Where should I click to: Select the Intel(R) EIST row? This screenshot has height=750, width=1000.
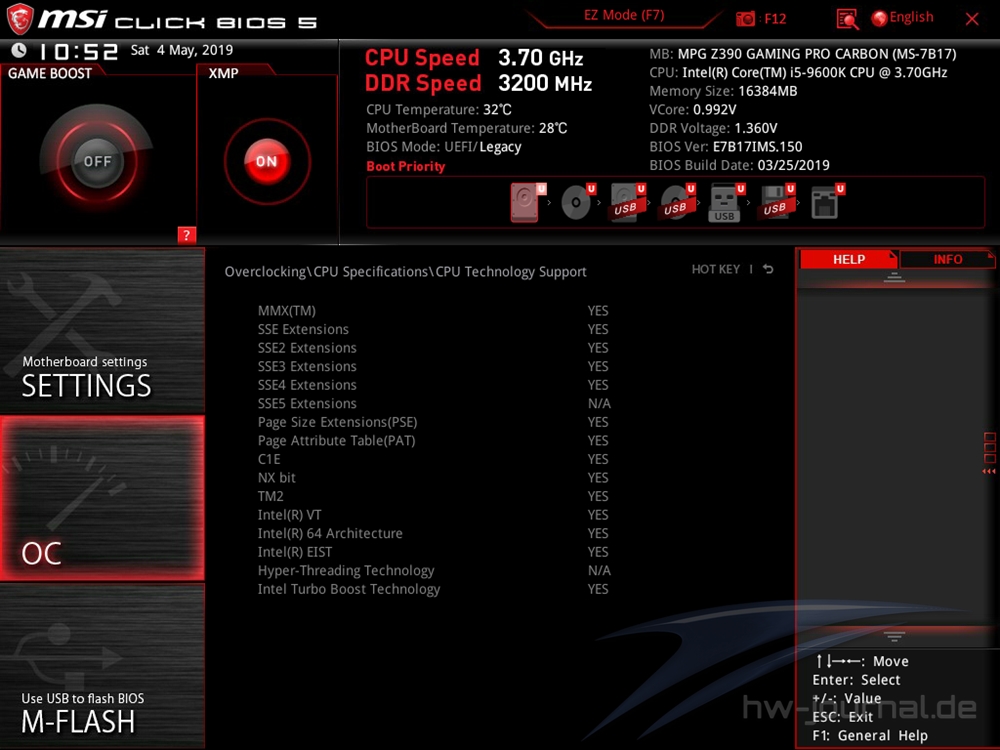(434, 551)
